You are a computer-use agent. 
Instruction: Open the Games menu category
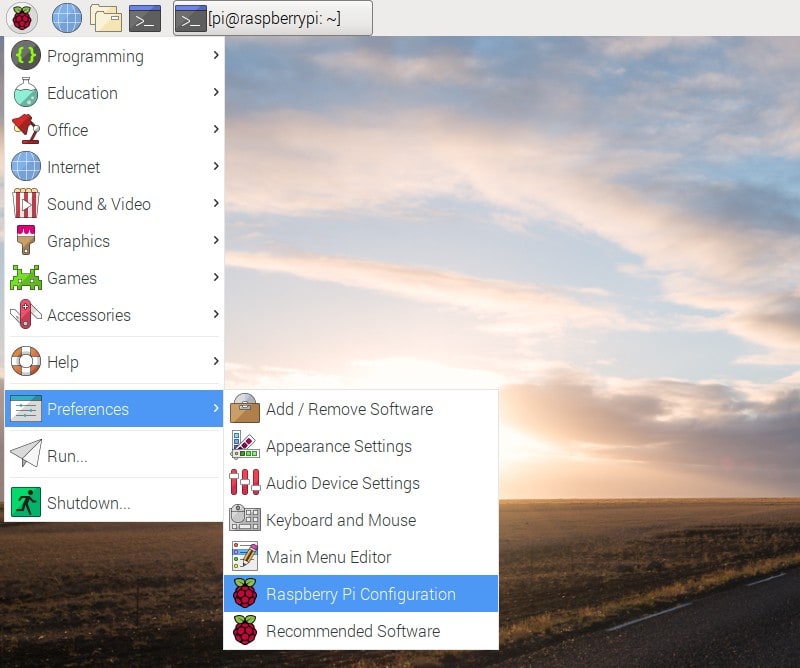[x=114, y=278]
